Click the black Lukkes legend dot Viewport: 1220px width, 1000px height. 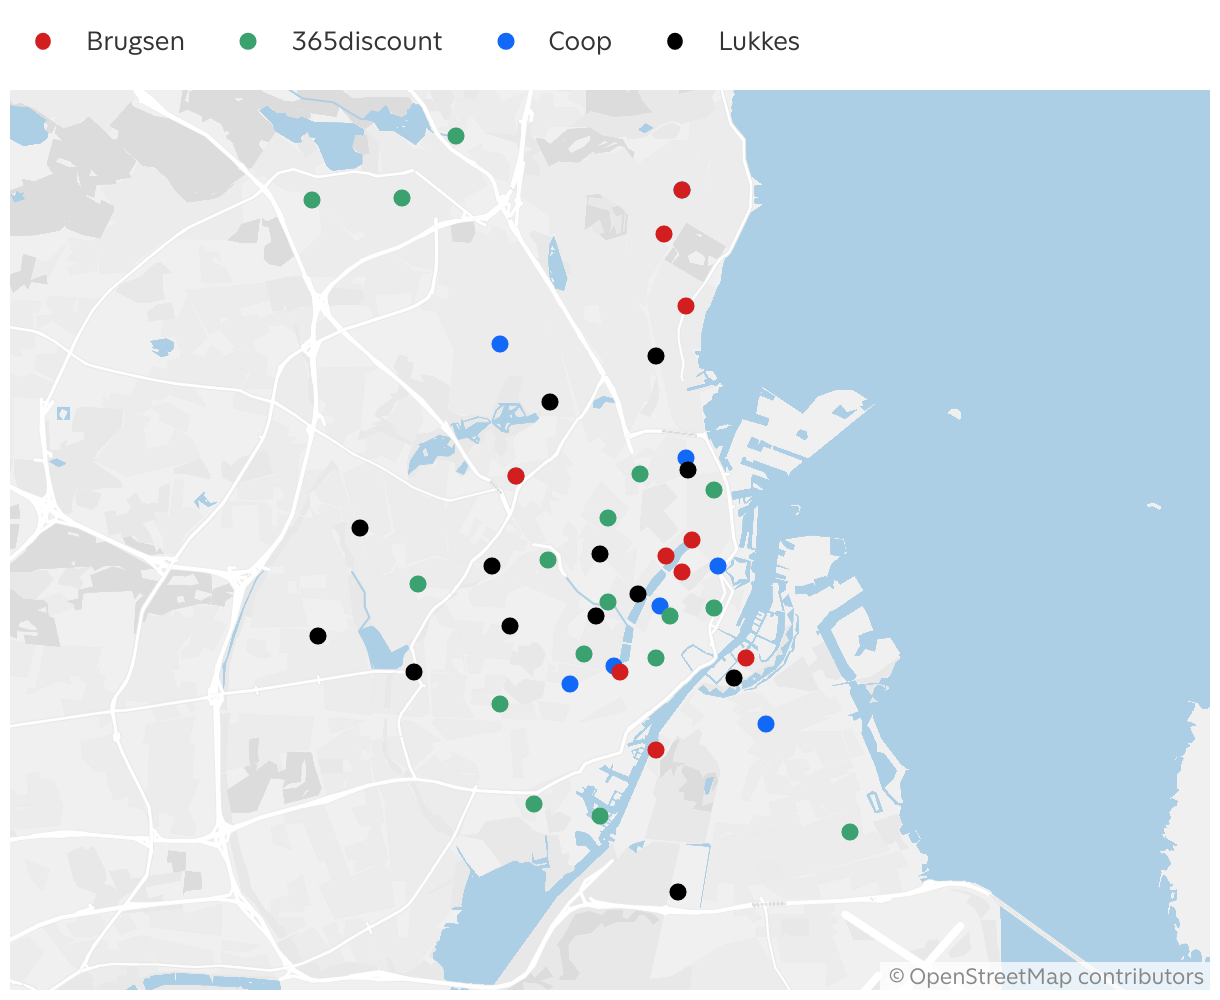[x=676, y=41]
